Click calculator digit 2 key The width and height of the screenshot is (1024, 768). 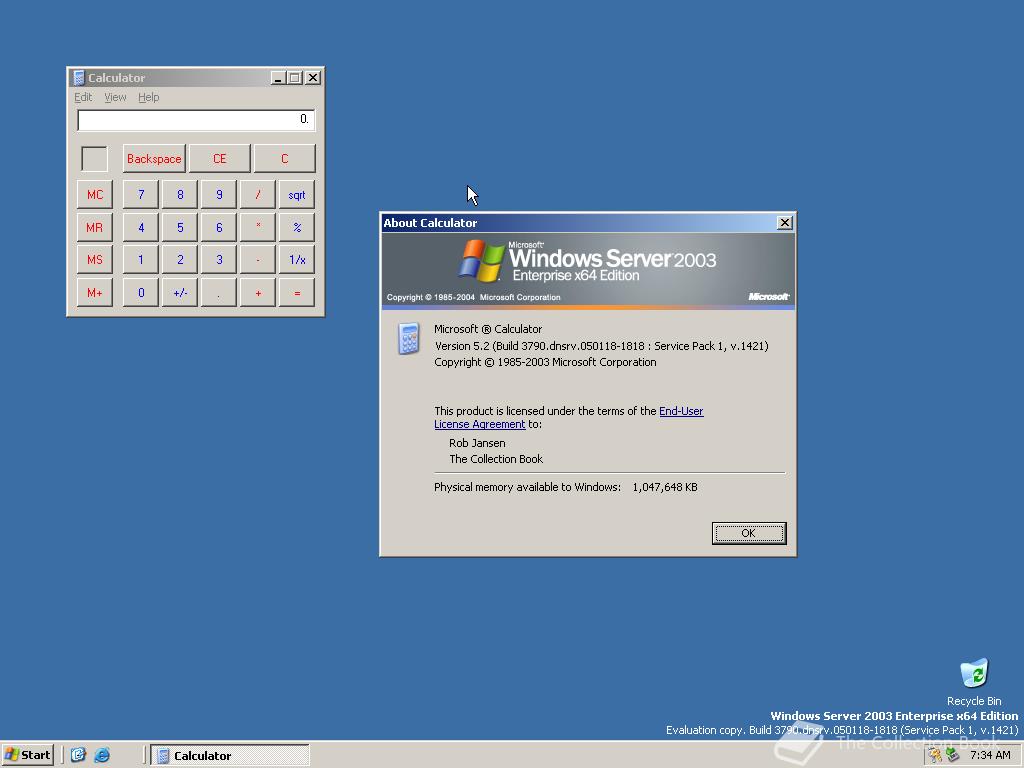pyautogui.click(x=180, y=260)
